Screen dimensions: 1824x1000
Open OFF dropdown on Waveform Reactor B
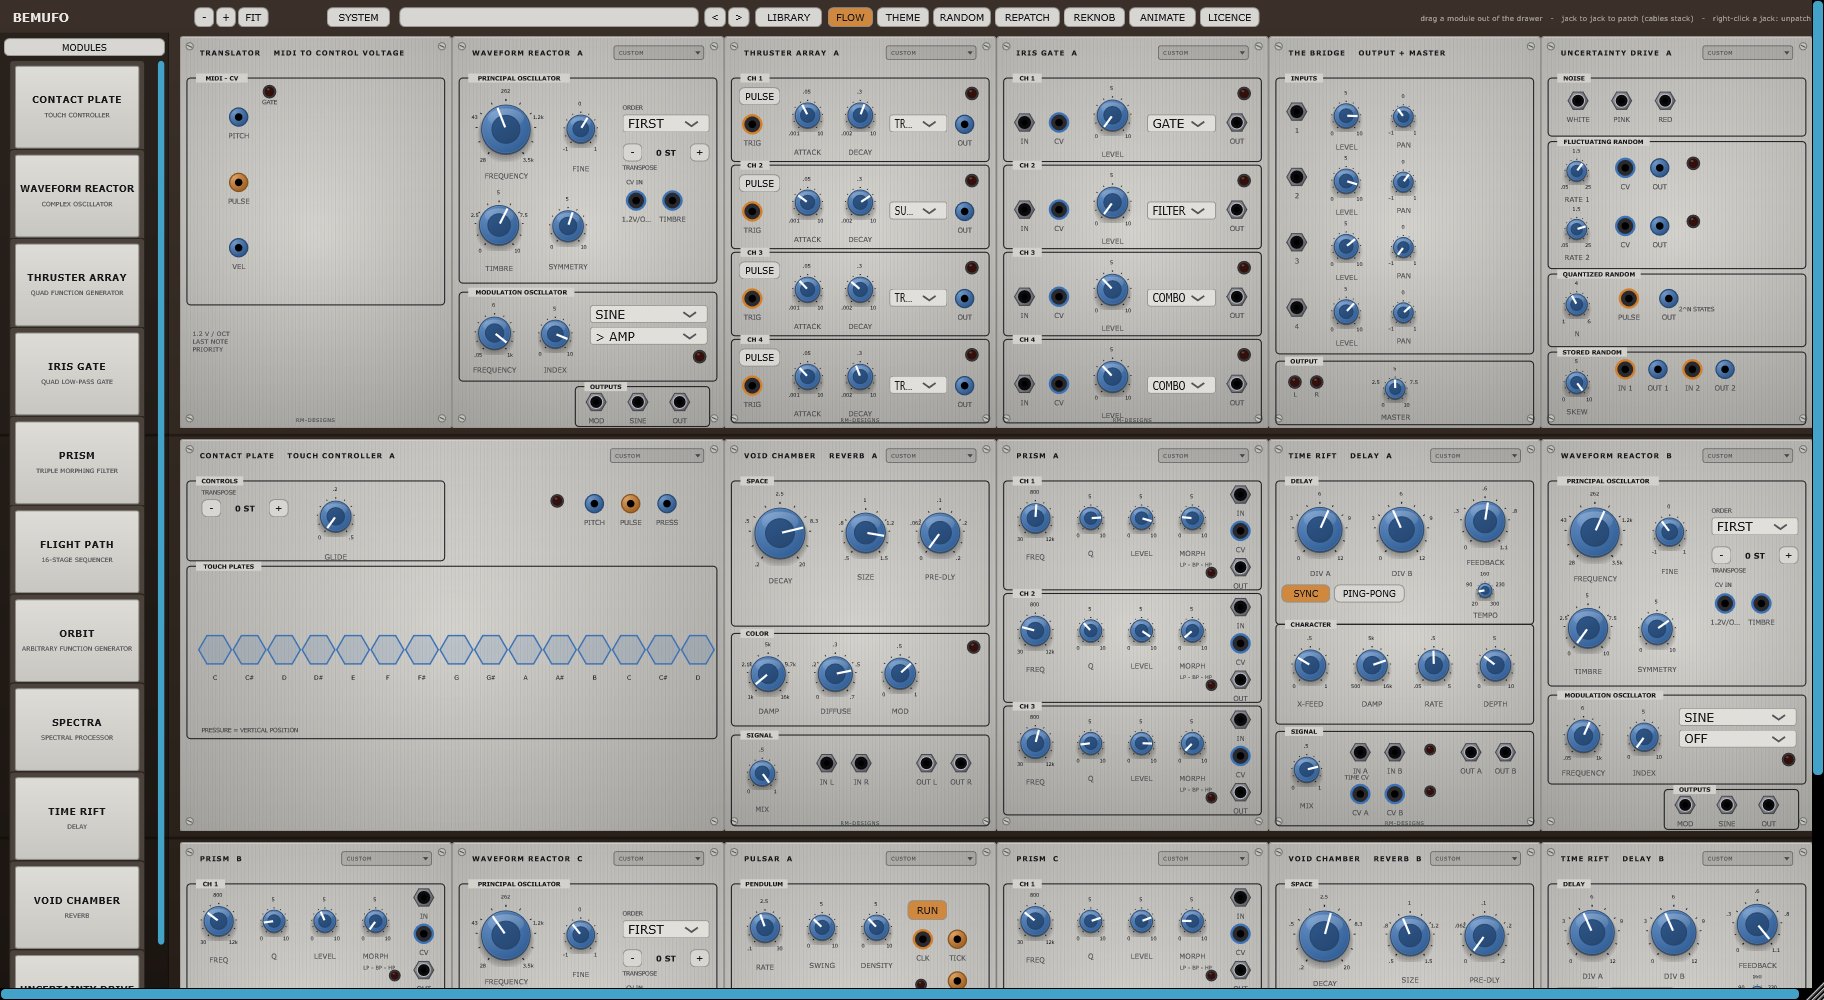1738,739
